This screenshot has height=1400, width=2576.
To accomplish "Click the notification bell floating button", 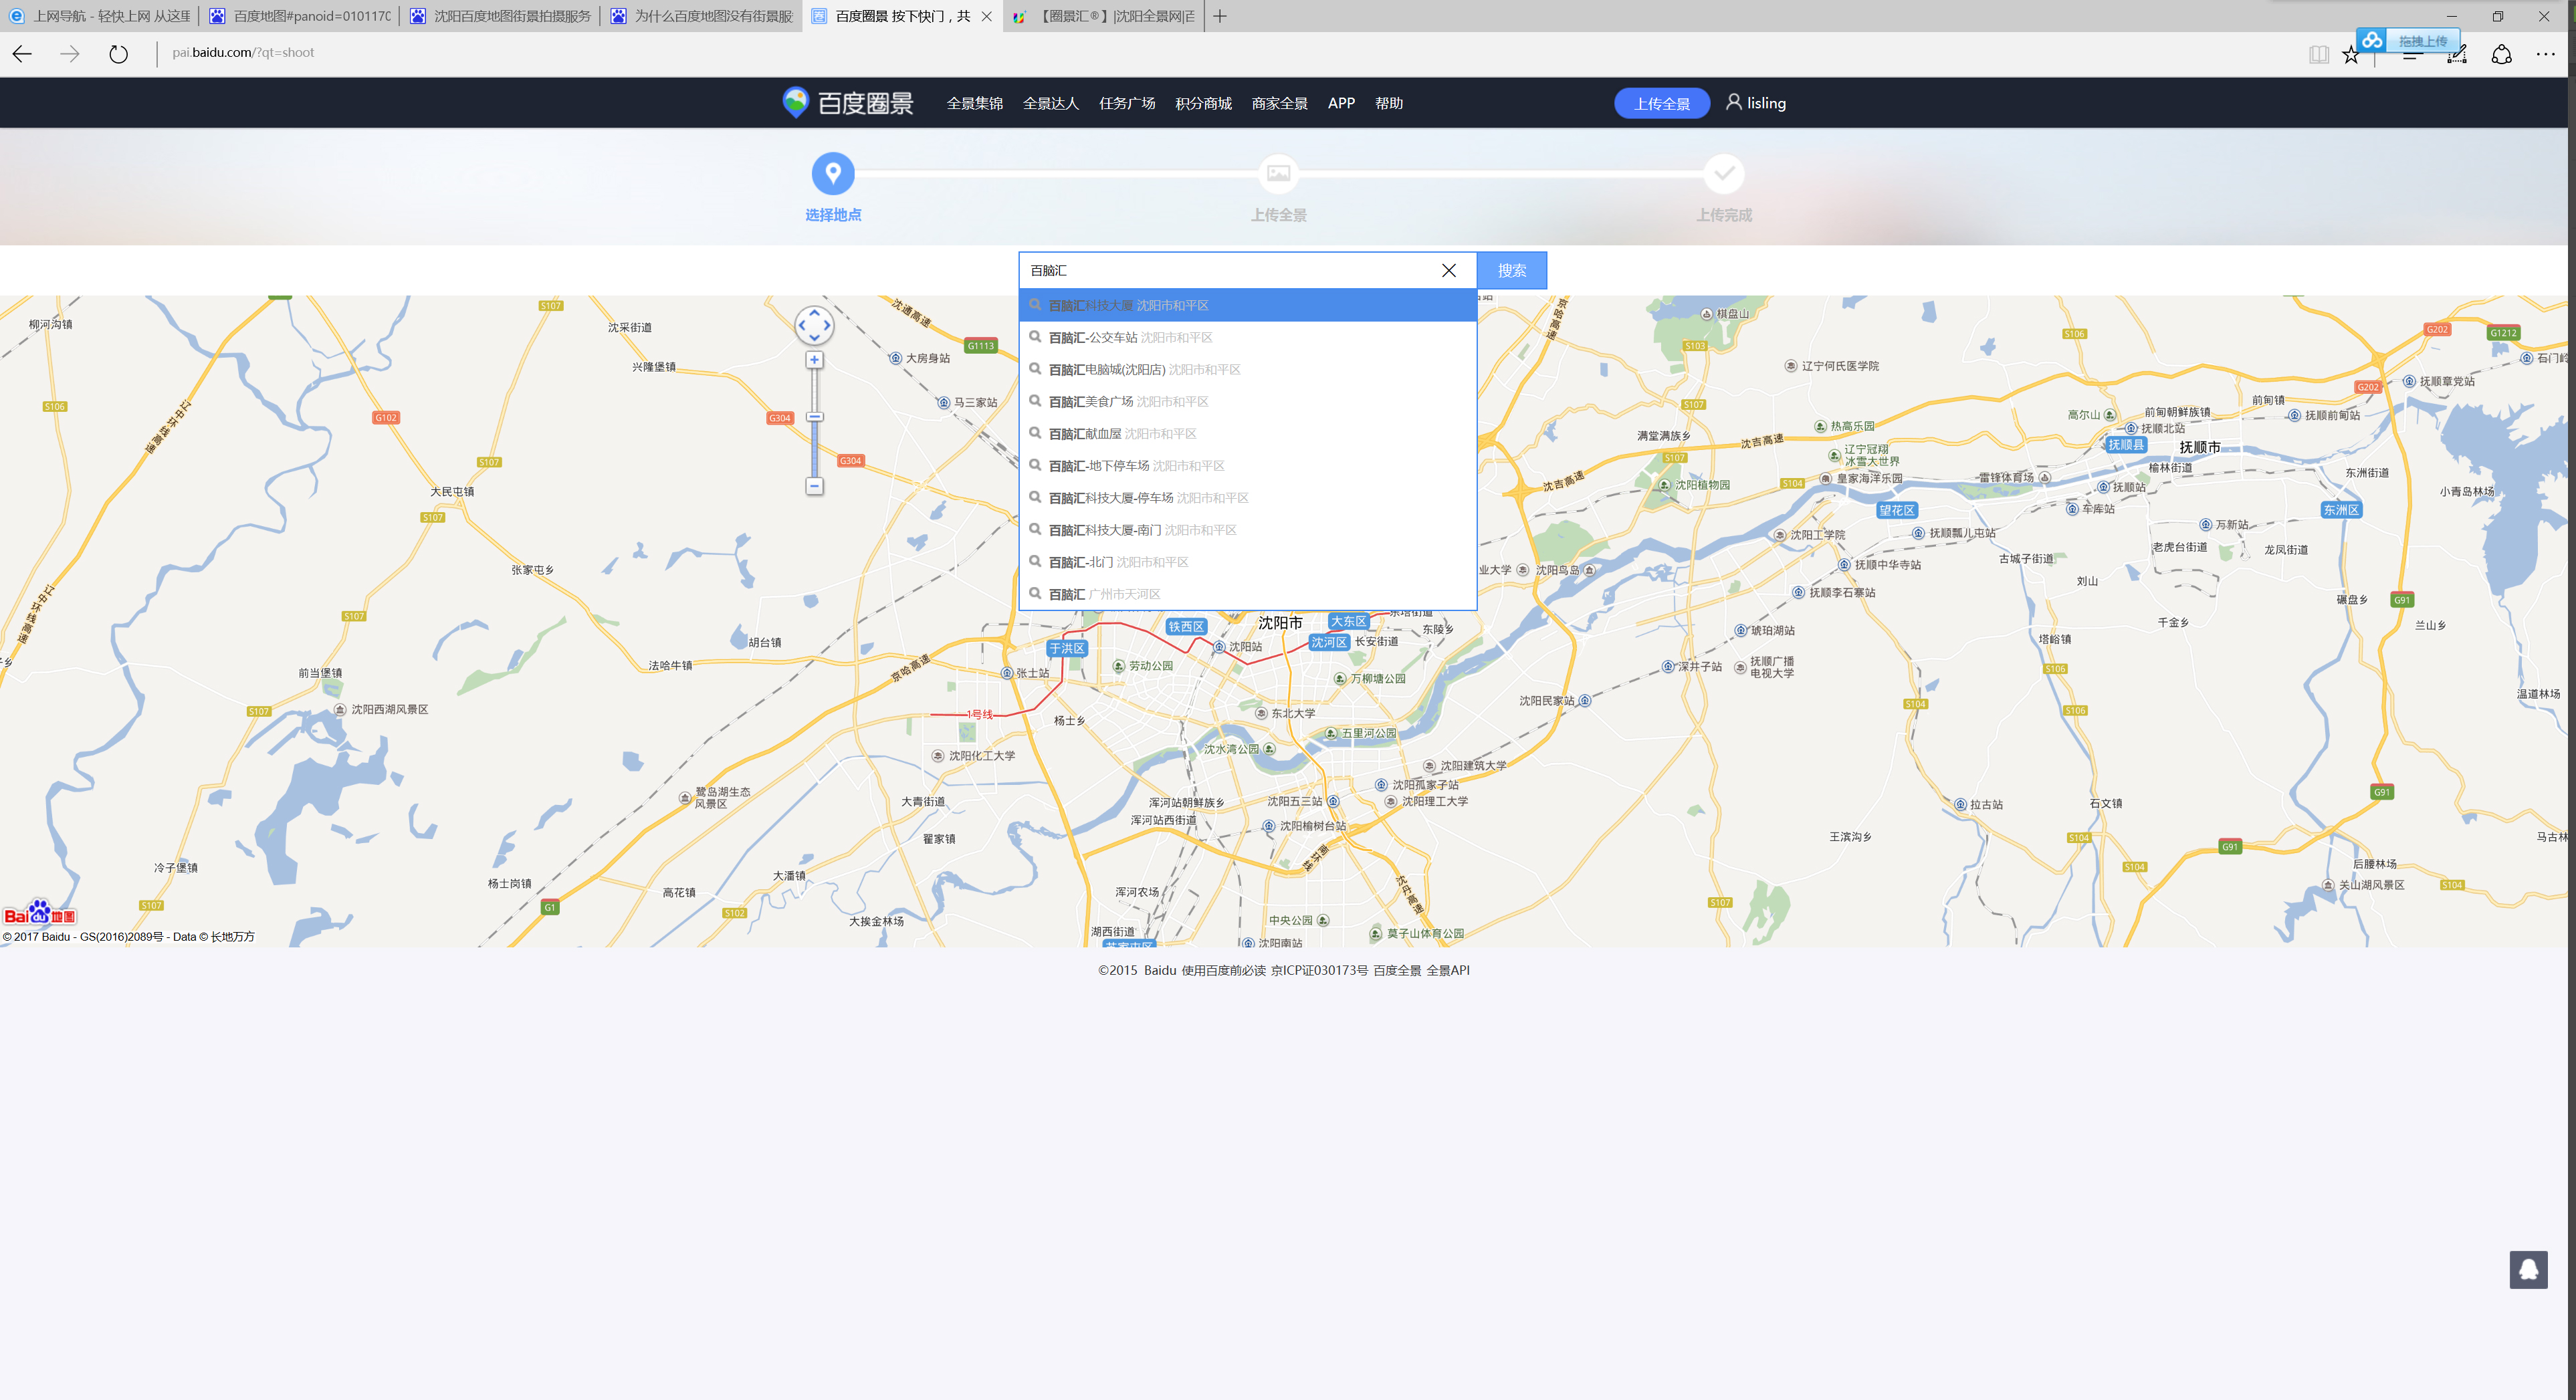I will coord(2527,1269).
